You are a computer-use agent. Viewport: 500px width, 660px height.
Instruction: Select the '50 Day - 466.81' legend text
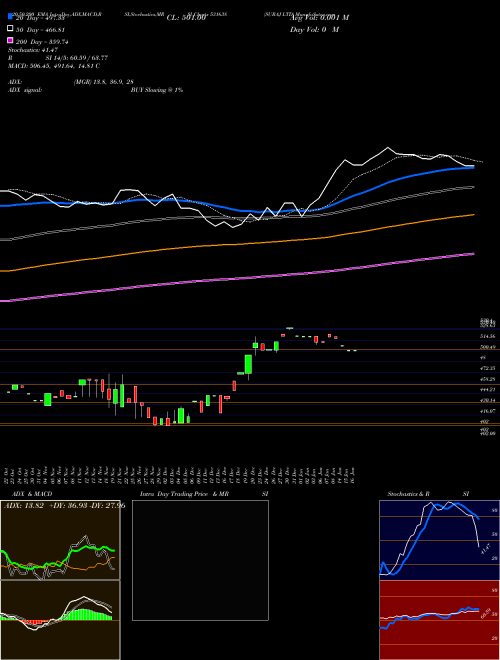pos(40,30)
